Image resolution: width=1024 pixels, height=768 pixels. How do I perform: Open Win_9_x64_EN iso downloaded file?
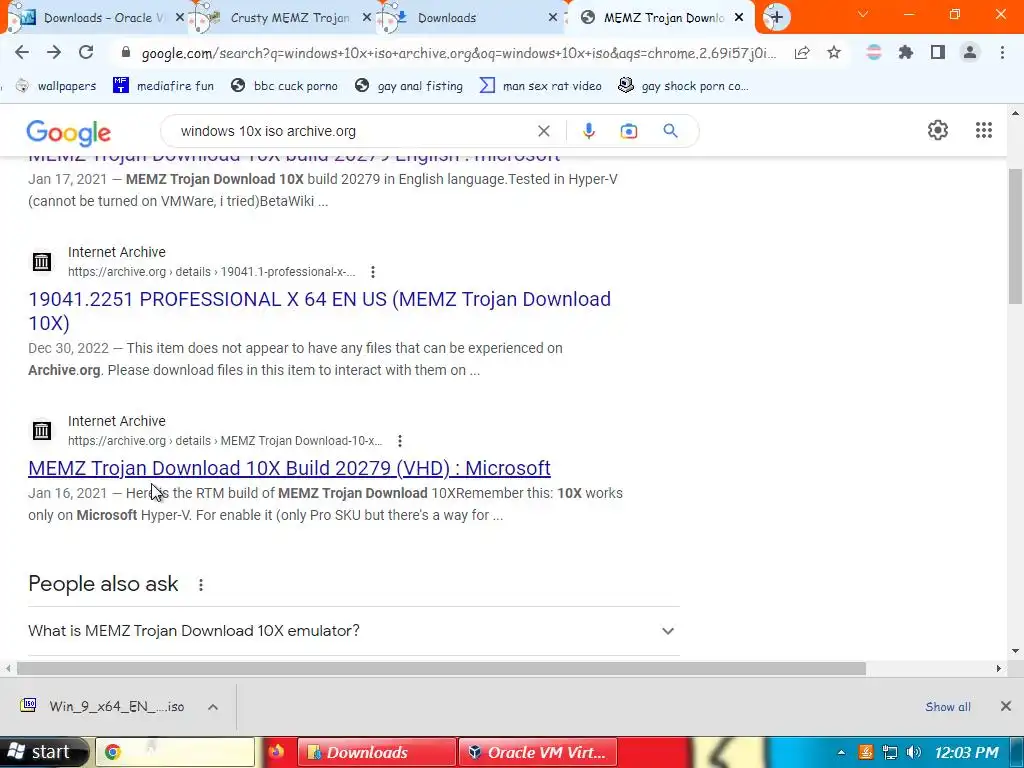pyautogui.click(x=104, y=707)
